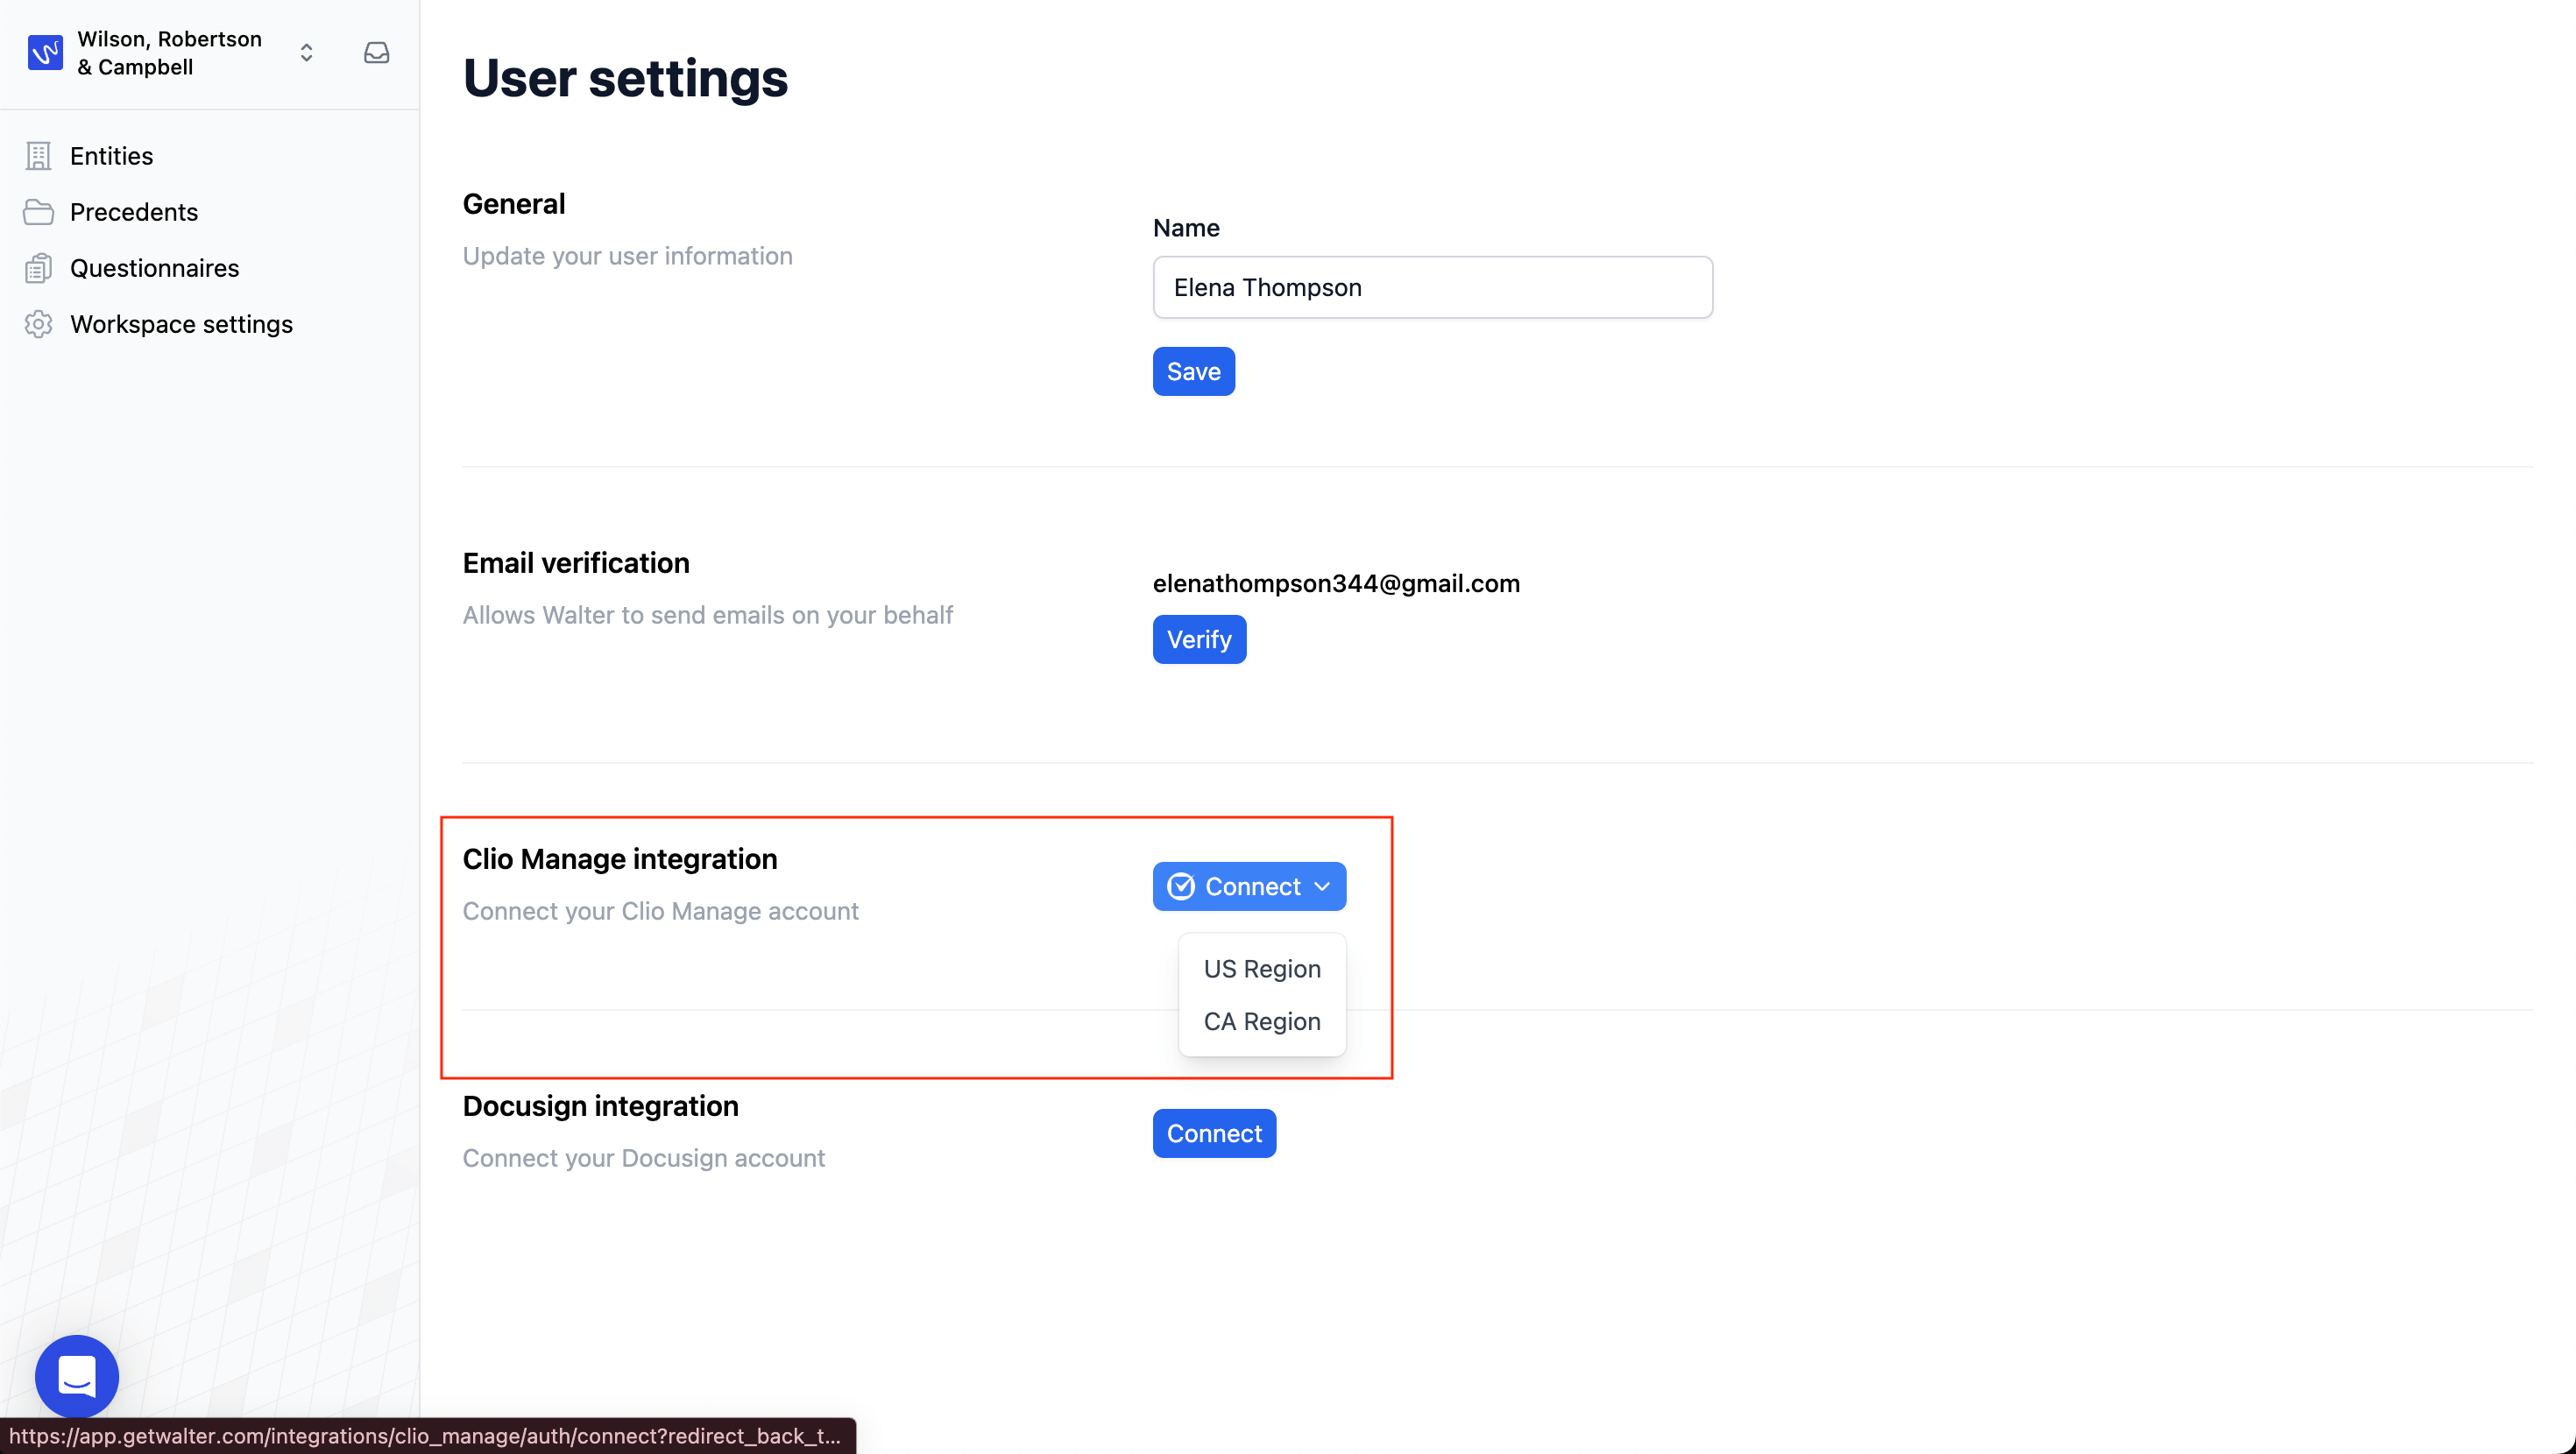2576x1454 pixels.
Task: Click the Questionnaires clipboard icon
Action: click(x=38, y=268)
